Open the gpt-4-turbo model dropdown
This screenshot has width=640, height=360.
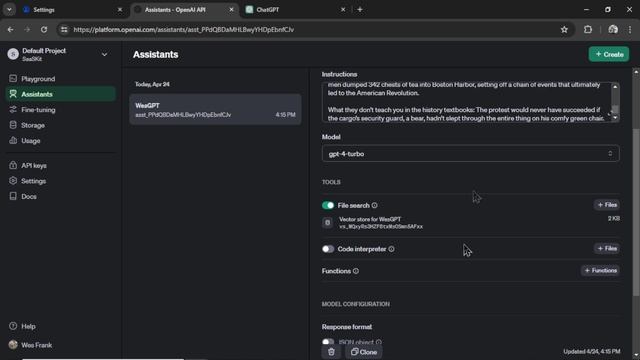pos(470,154)
